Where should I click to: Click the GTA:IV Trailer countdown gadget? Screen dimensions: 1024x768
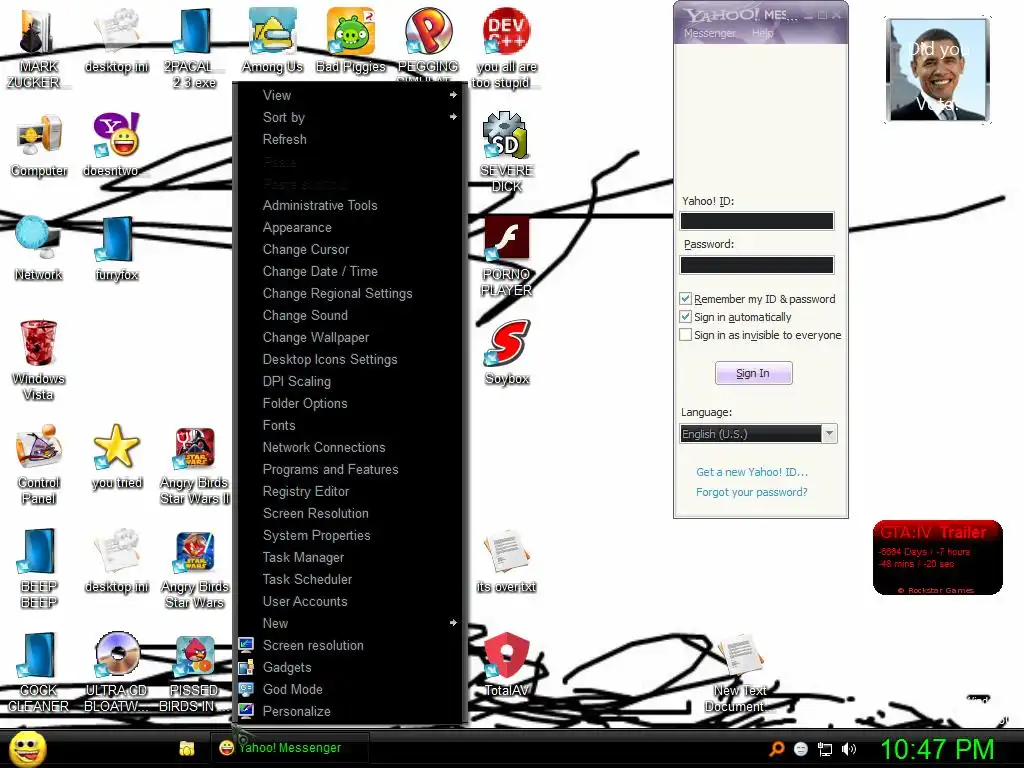pos(937,557)
